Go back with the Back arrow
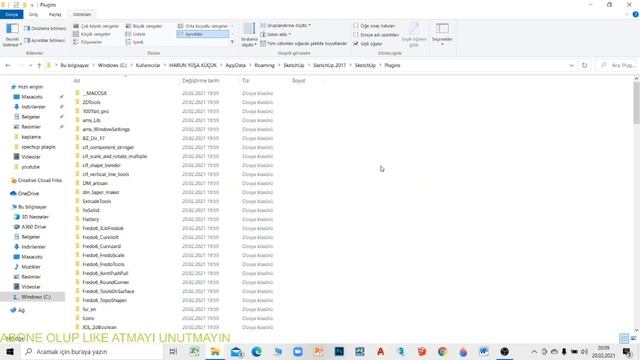640x360 pixels. pyautogui.click(x=8, y=65)
